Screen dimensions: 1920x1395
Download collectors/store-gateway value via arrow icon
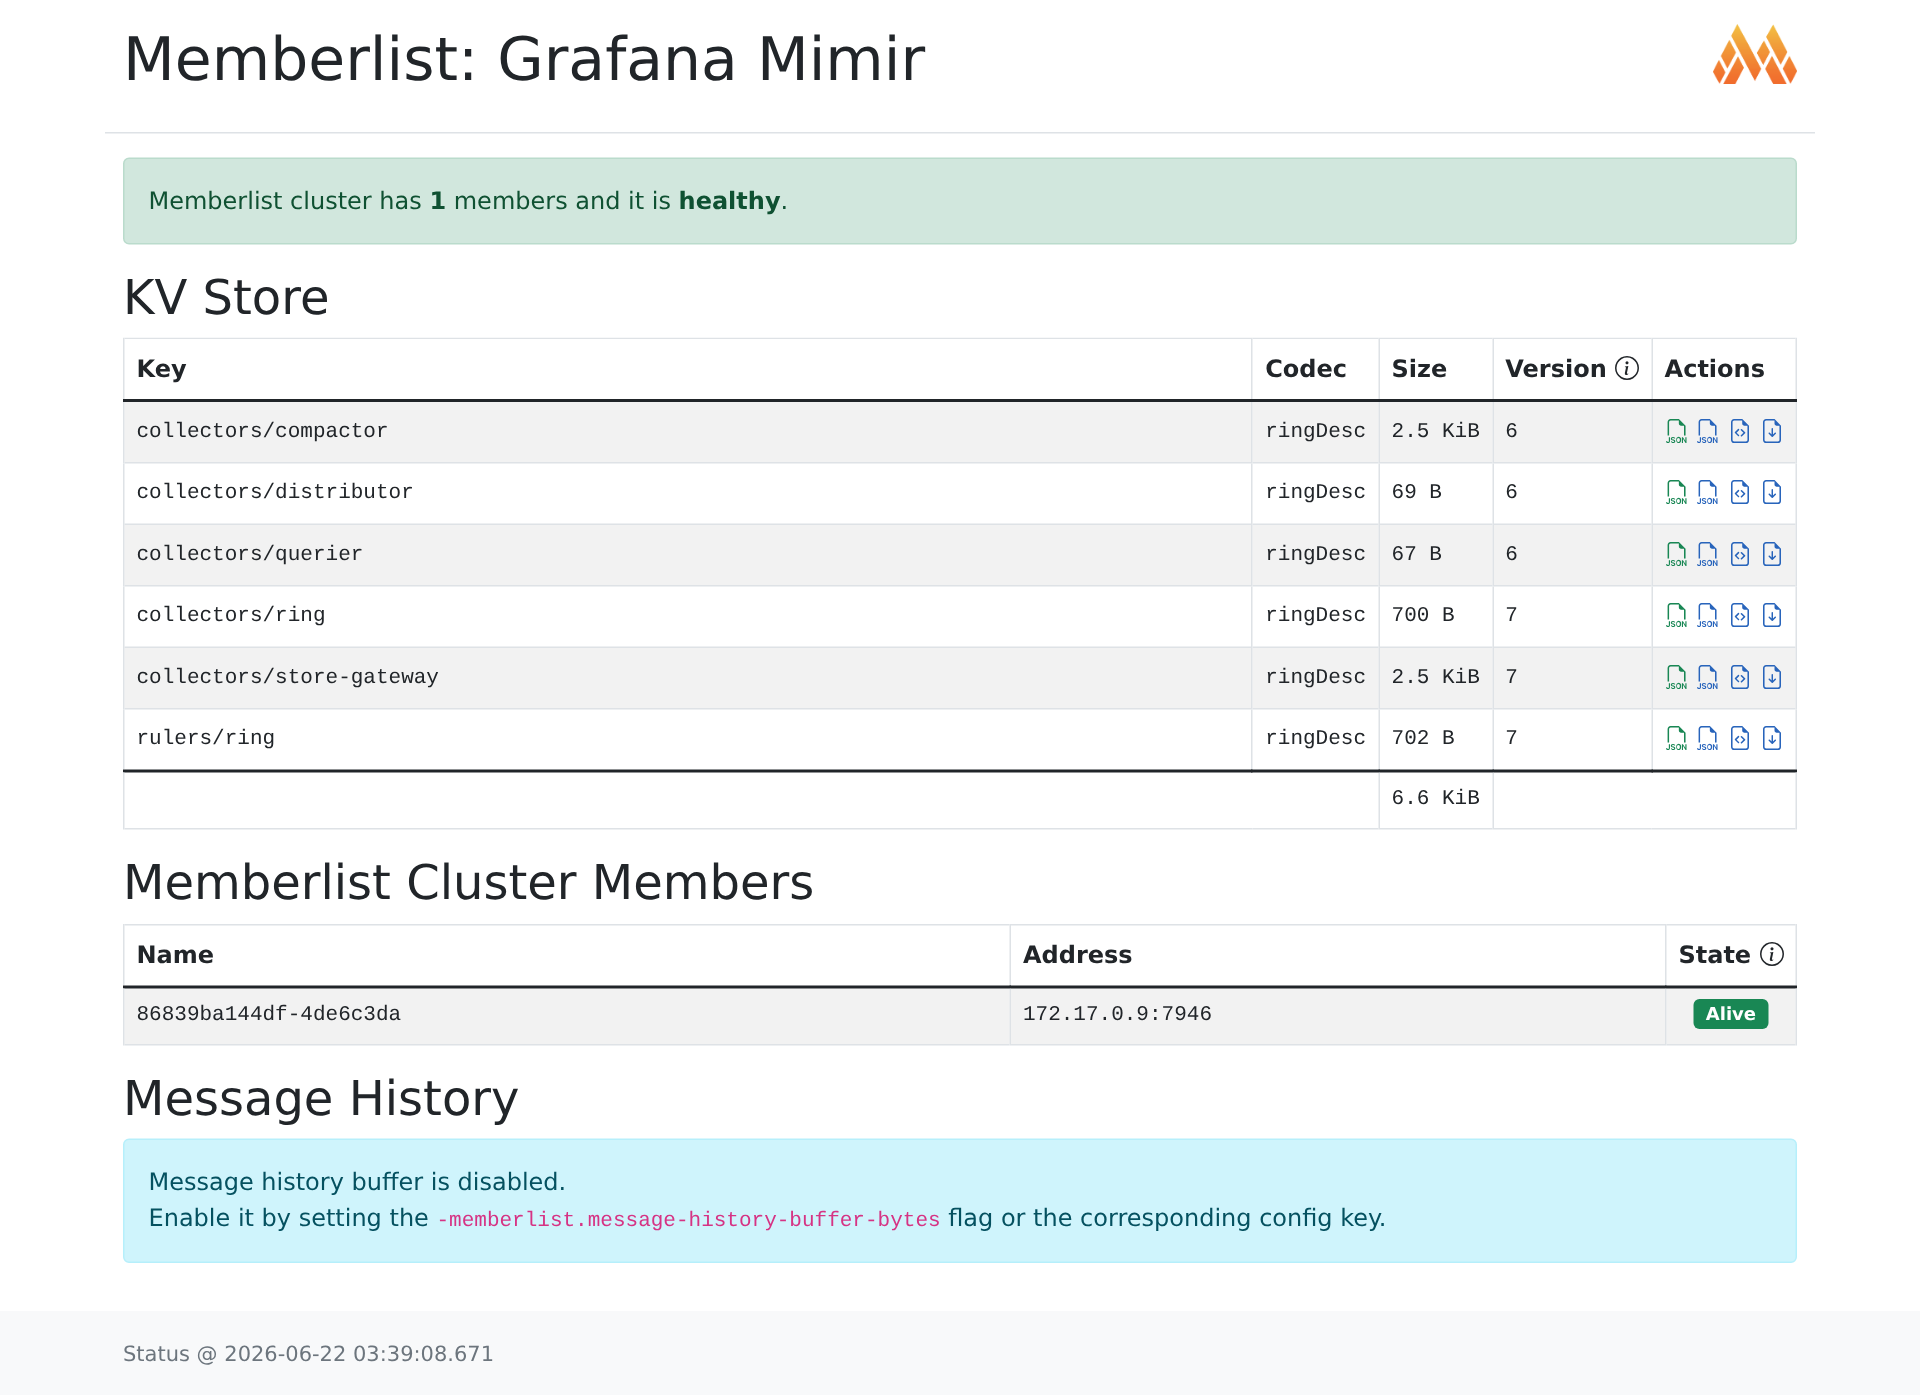tap(1772, 677)
